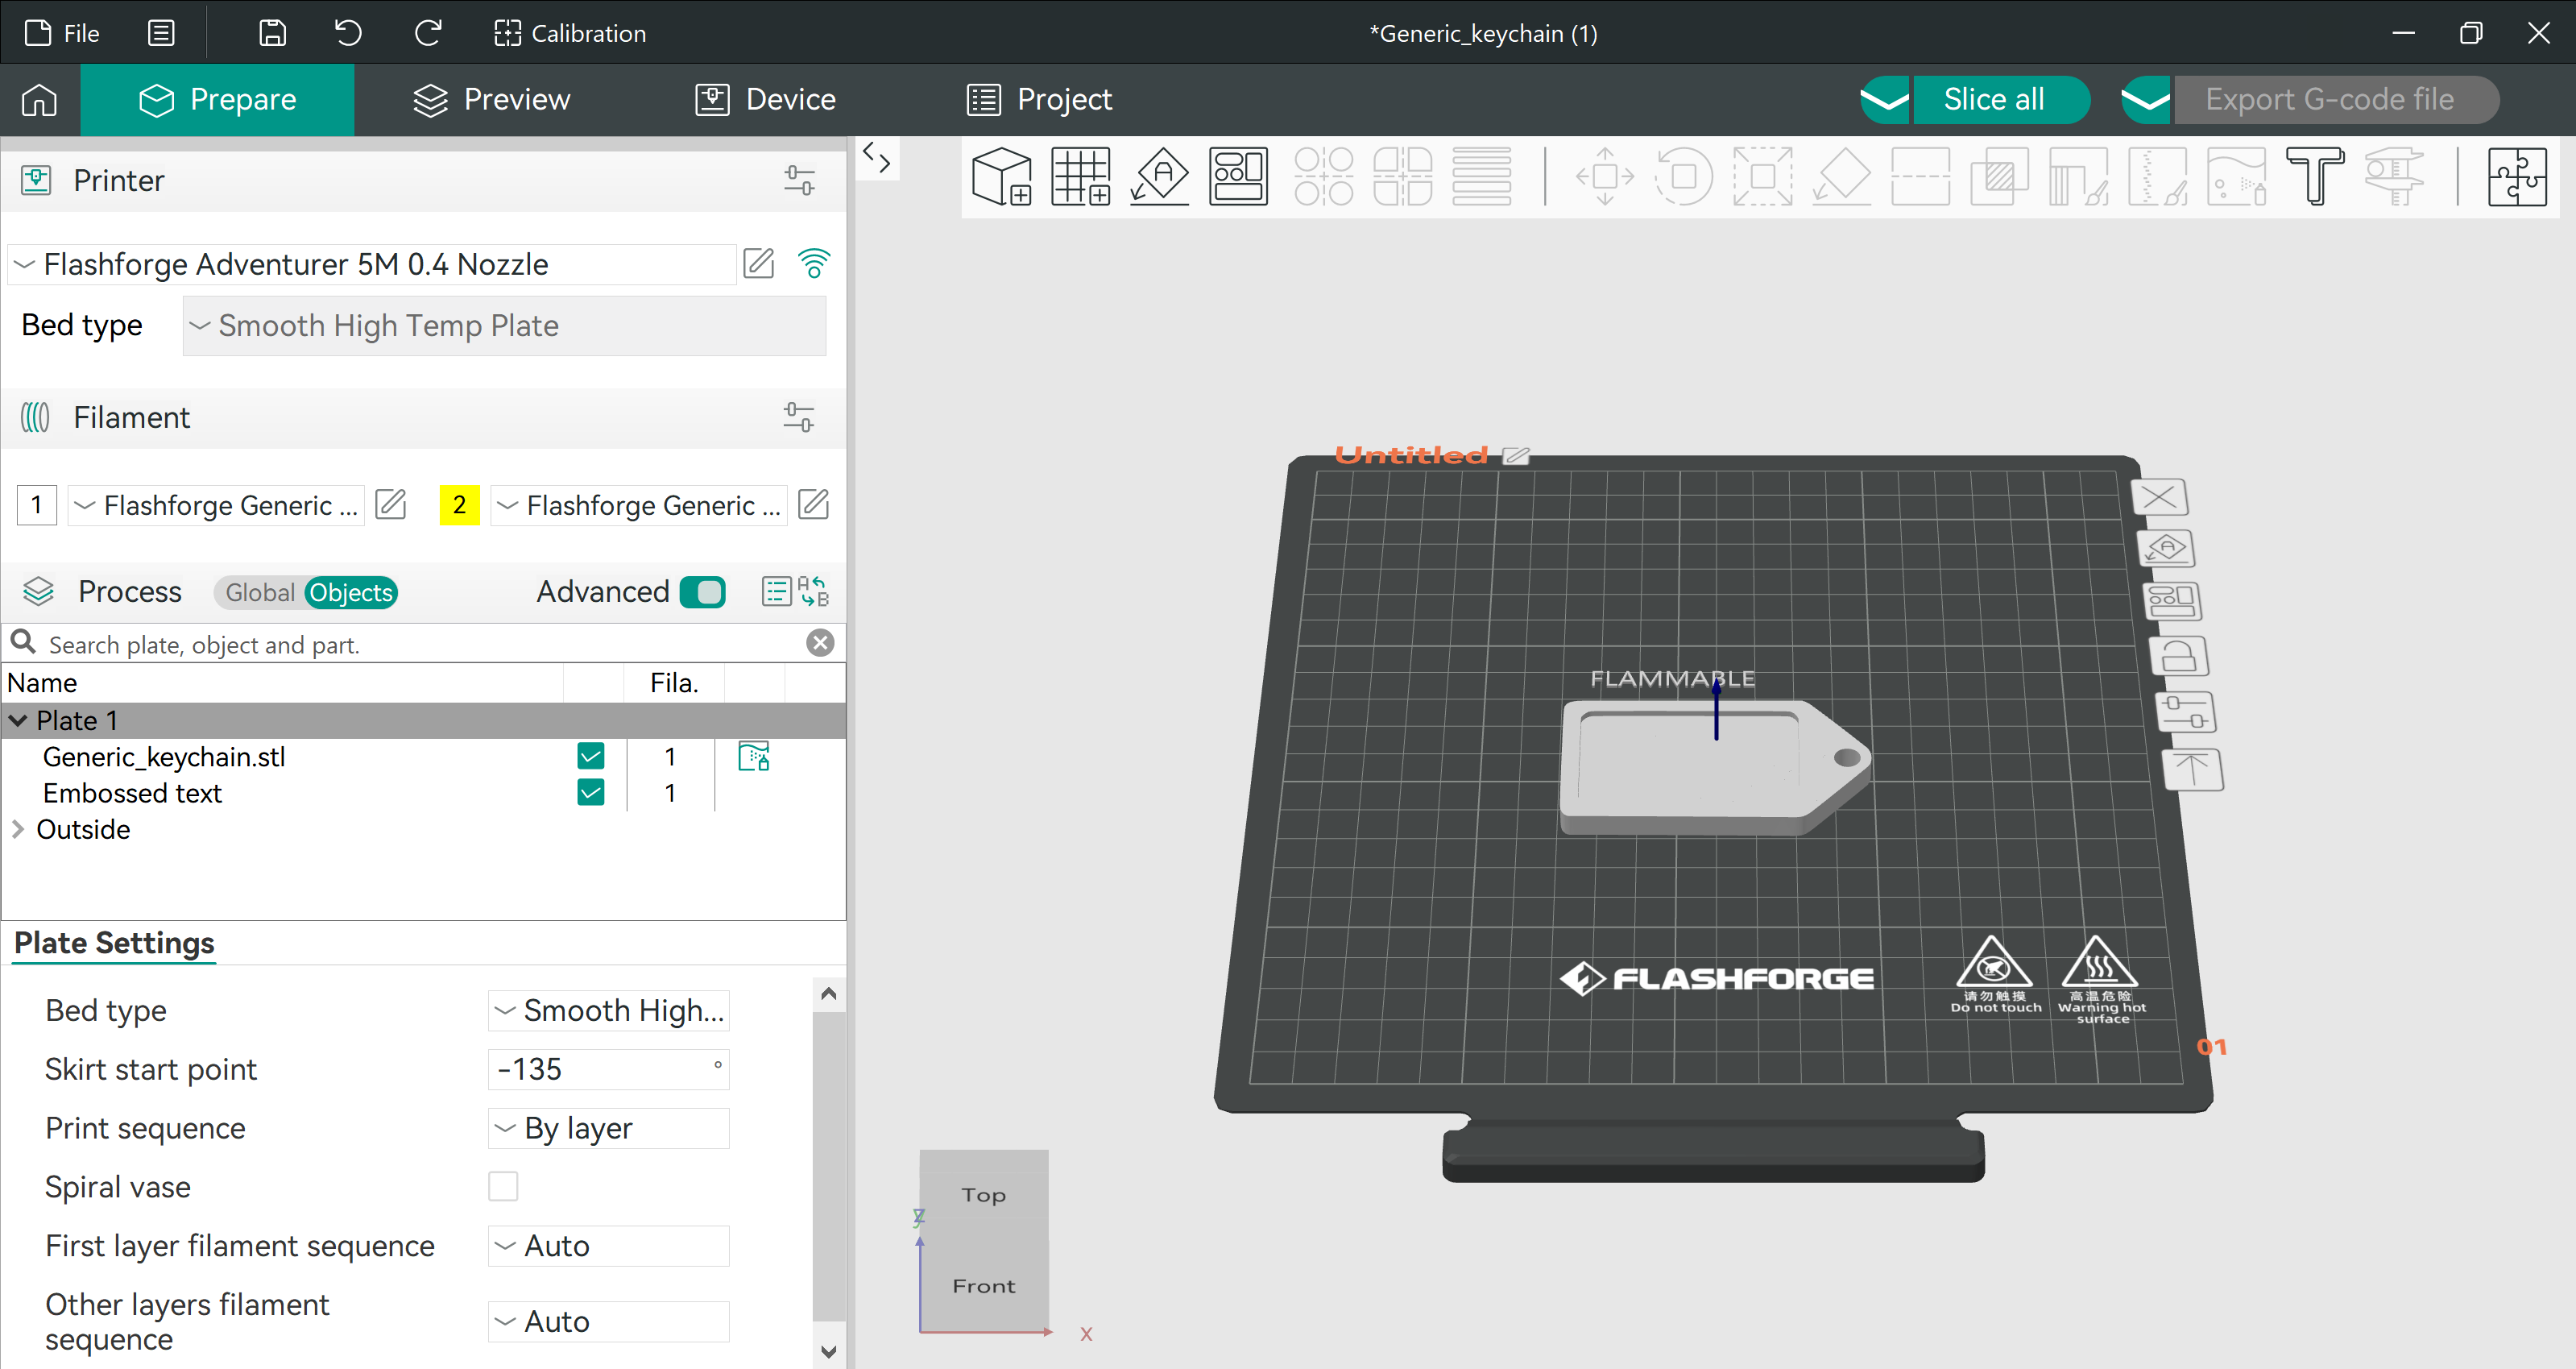Open the printer preset dropdown
2576x1369 pixels.
(372, 264)
